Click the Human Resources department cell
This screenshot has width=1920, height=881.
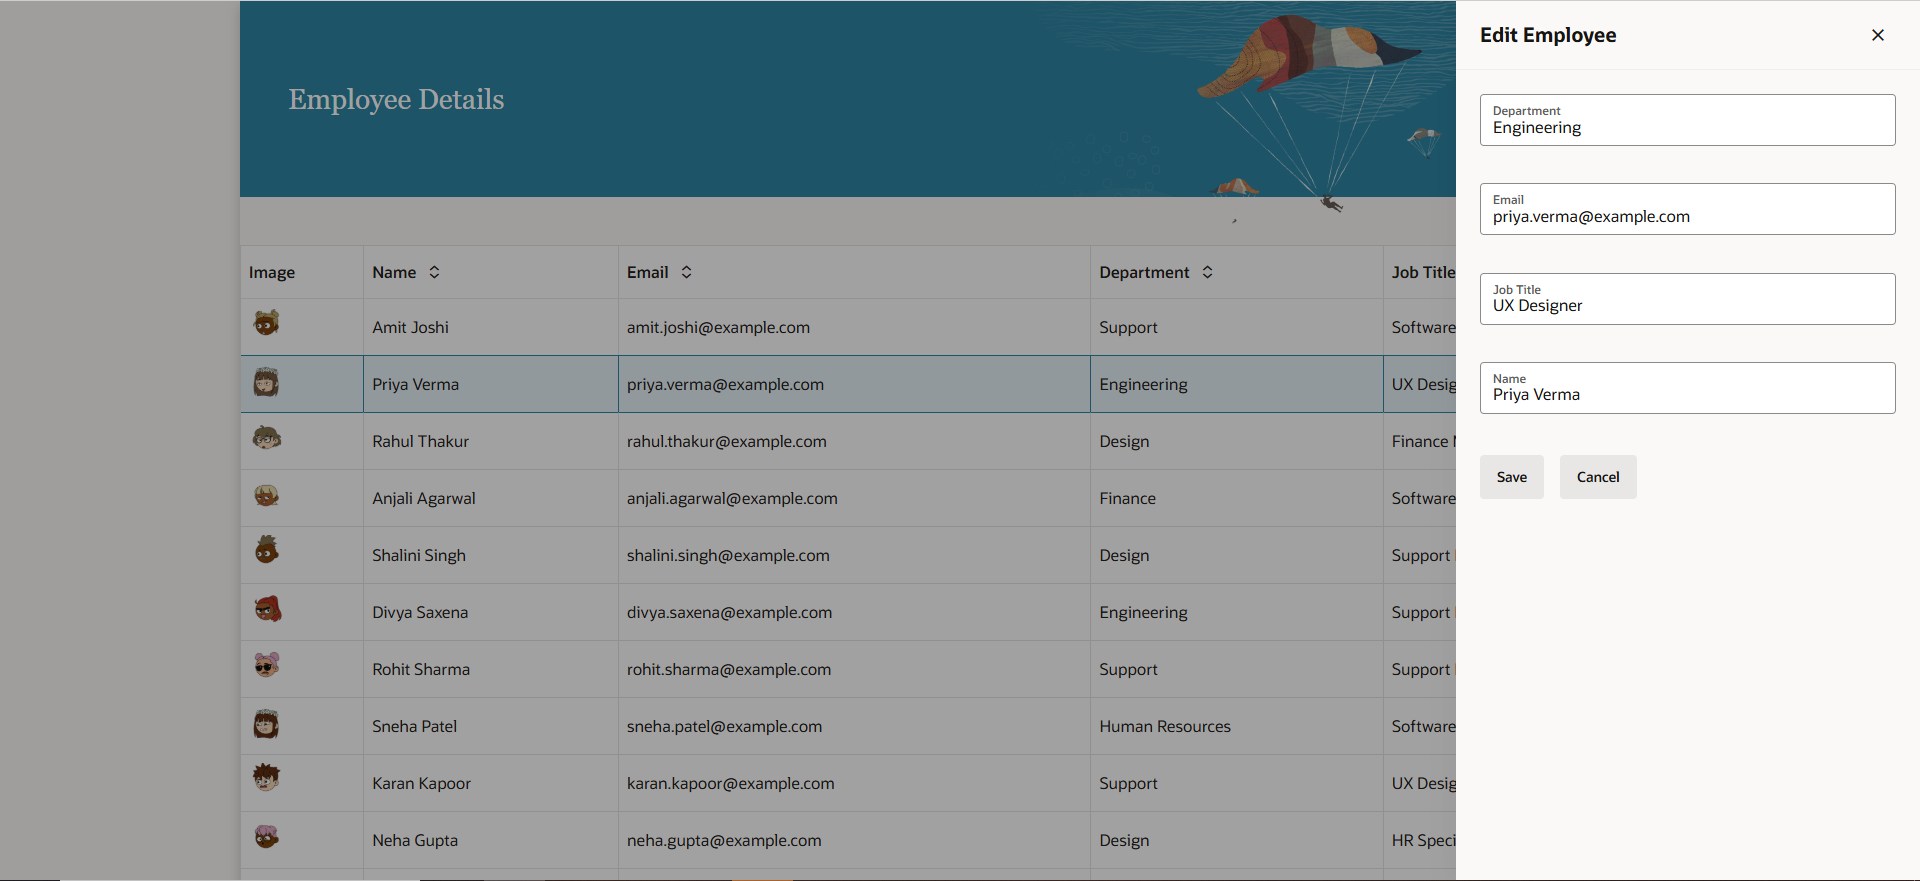[x=1164, y=726]
